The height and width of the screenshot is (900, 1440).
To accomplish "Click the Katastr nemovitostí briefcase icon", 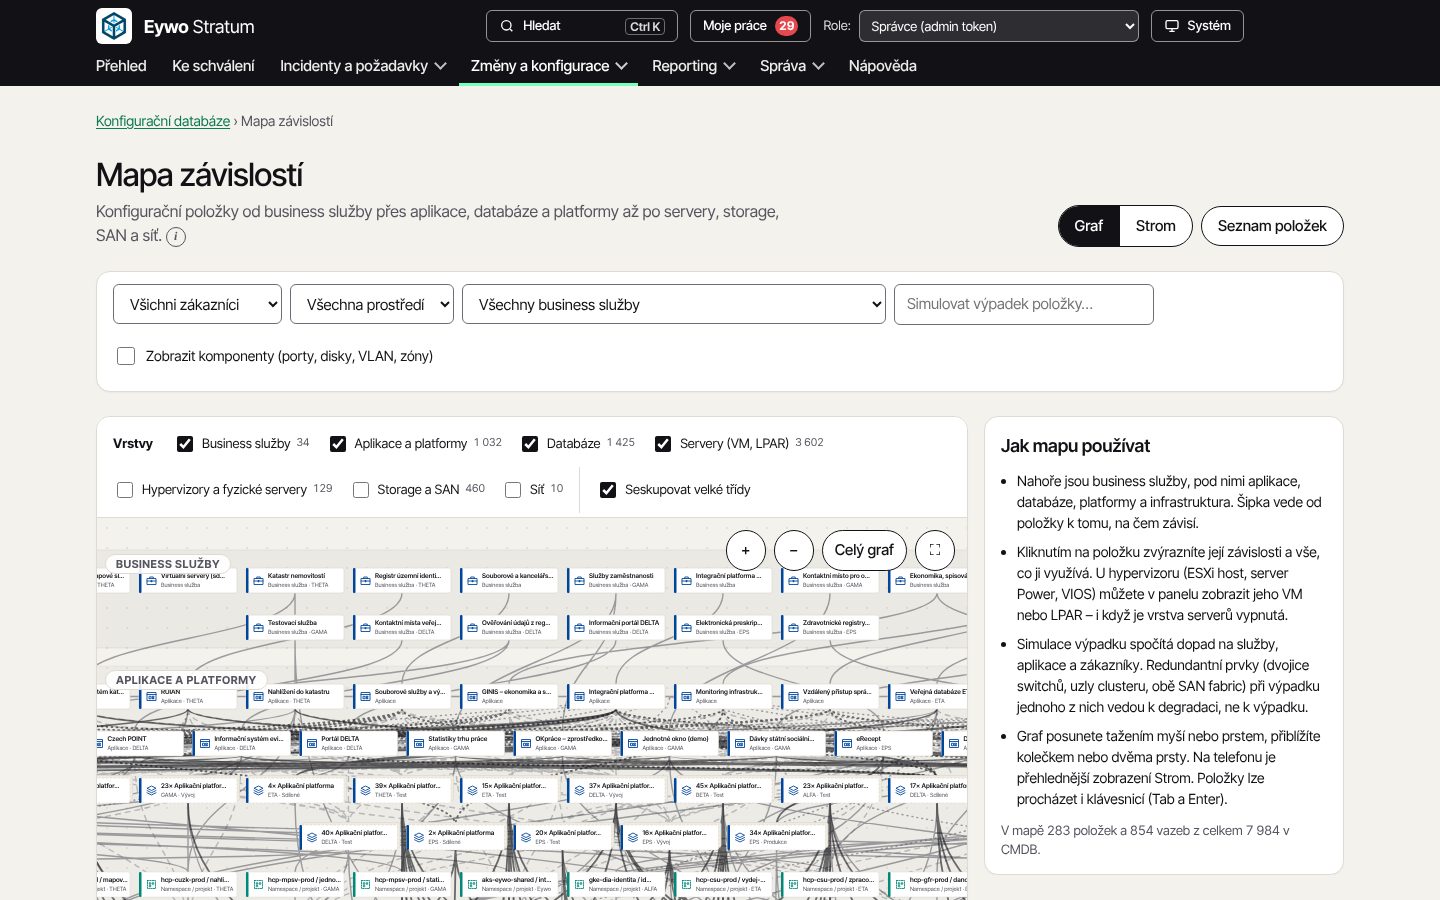I will click(x=258, y=580).
